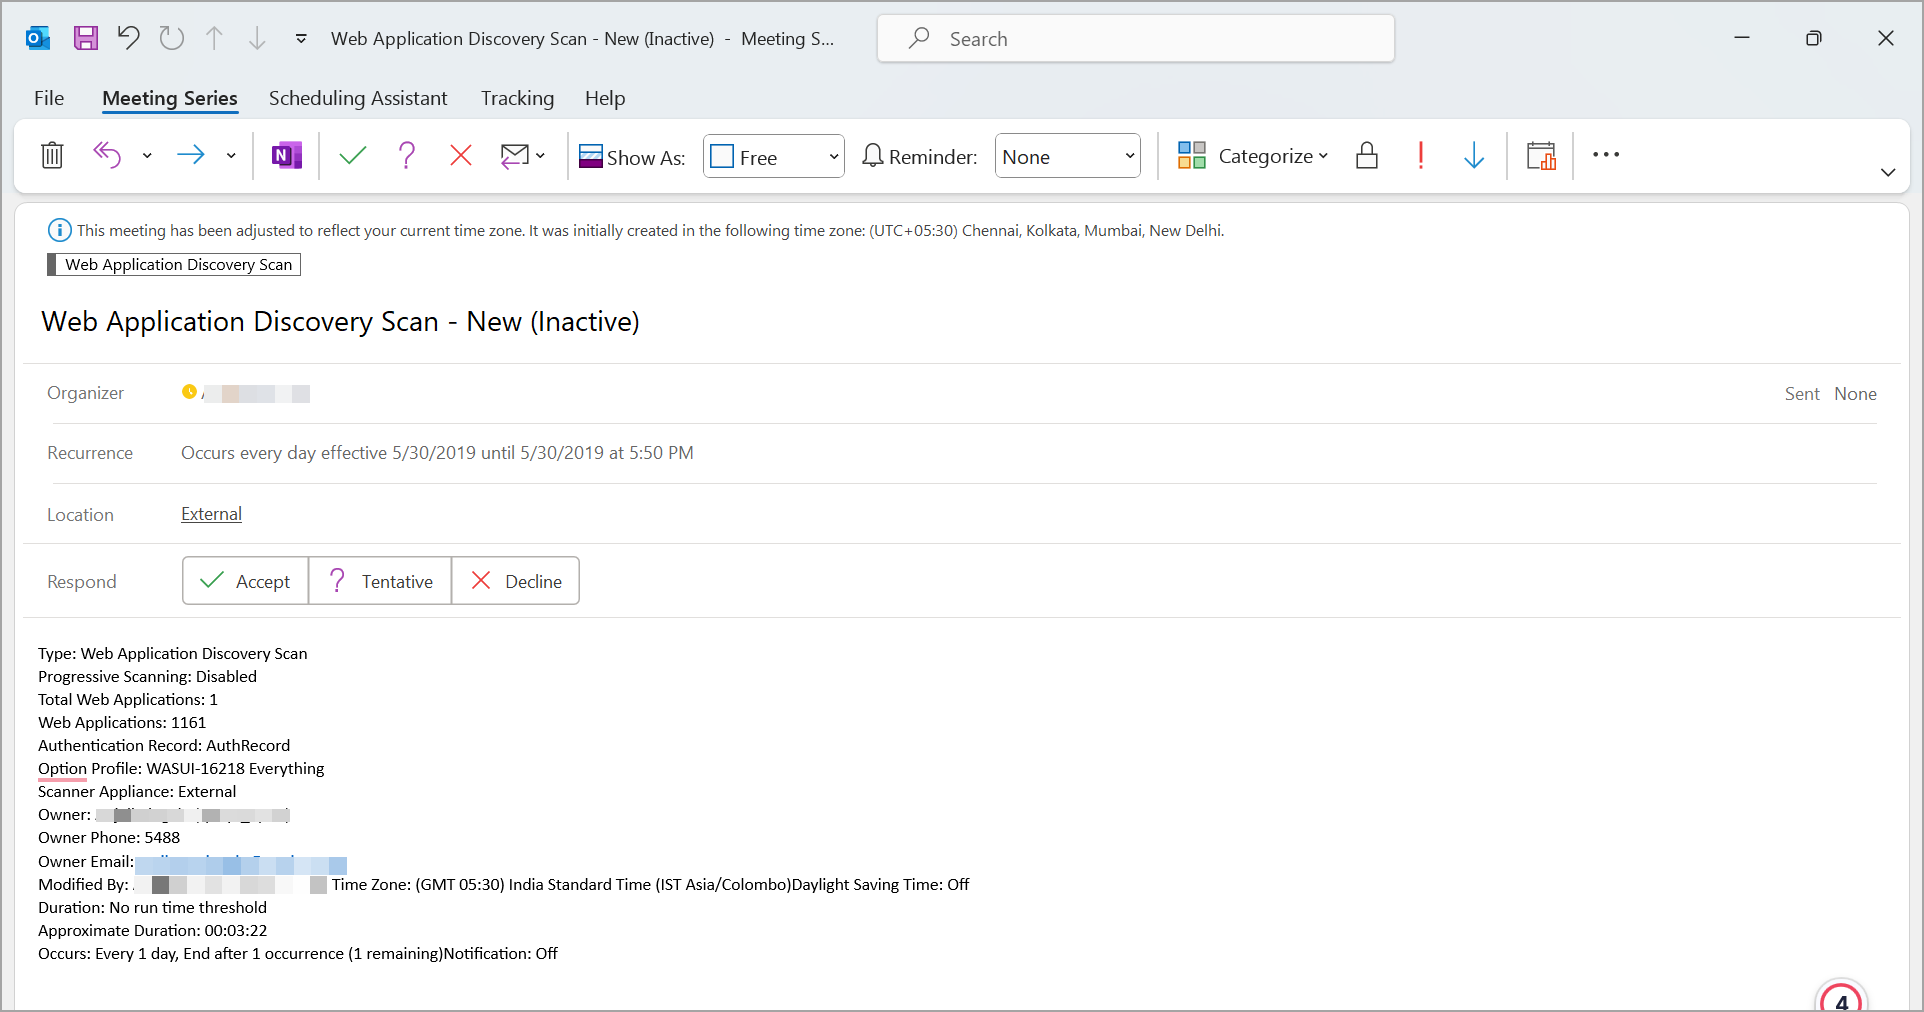The height and width of the screenshot is (1012, 1924).
Task: Open the External location link
Action: coord(210,513)
